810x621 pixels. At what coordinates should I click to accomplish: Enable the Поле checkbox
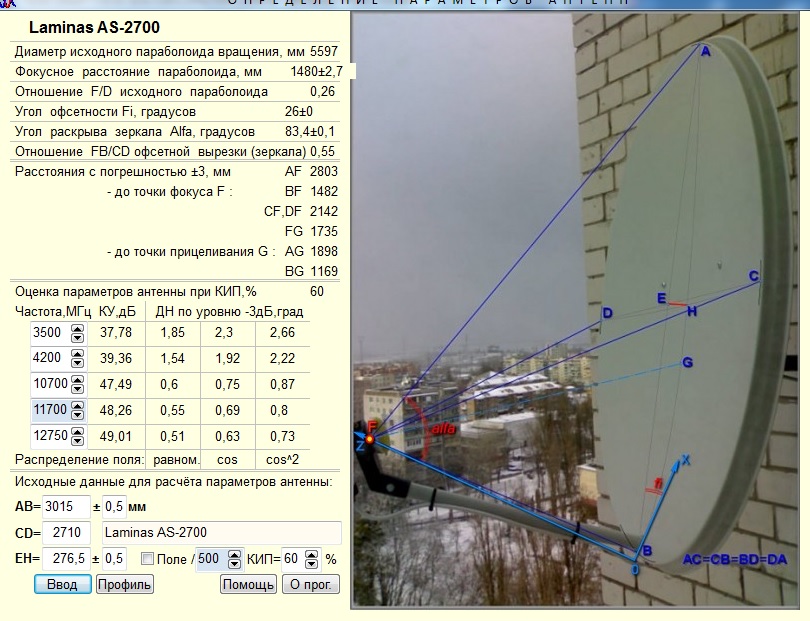[x=147, y=559]
